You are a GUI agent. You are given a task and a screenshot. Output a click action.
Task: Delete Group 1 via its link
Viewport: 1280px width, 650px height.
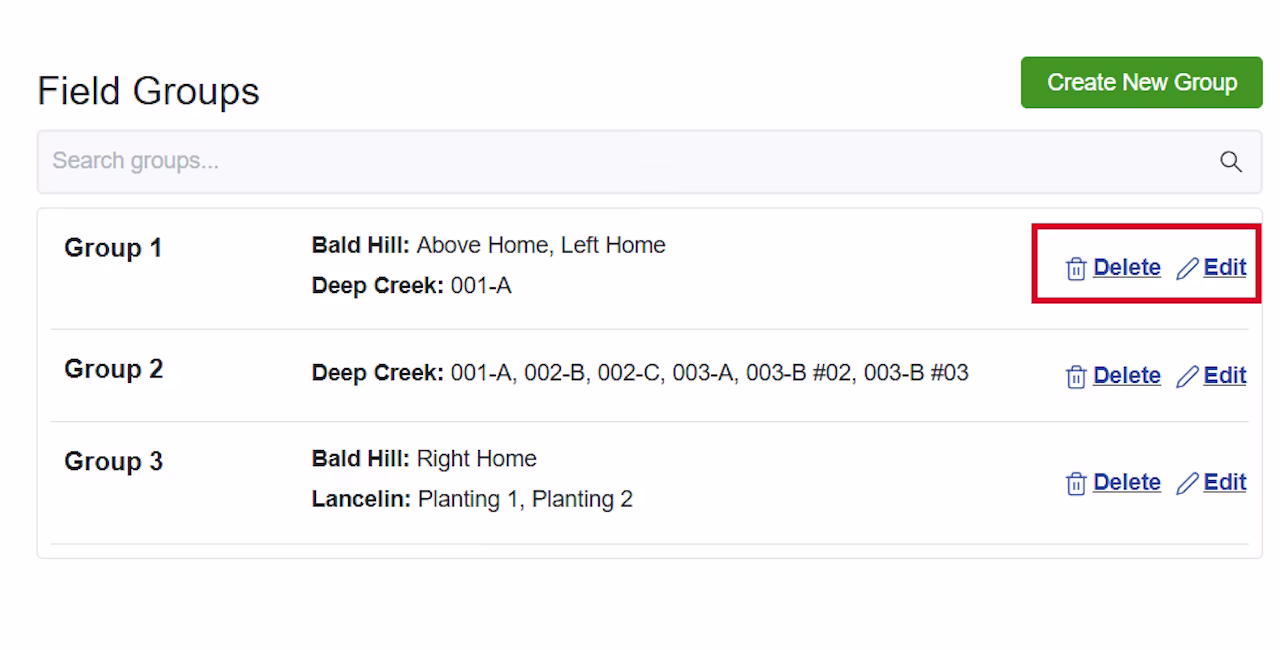tap(1127, 267)
